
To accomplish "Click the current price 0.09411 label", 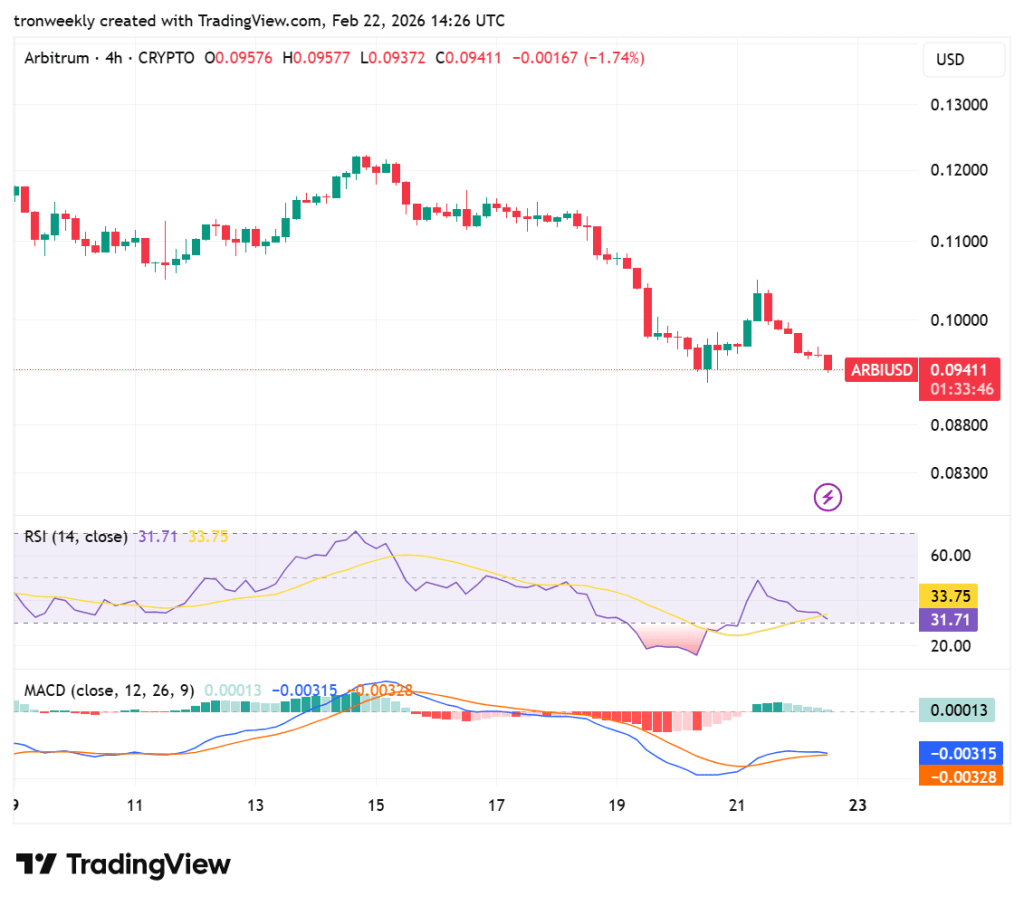I will 959,370.
